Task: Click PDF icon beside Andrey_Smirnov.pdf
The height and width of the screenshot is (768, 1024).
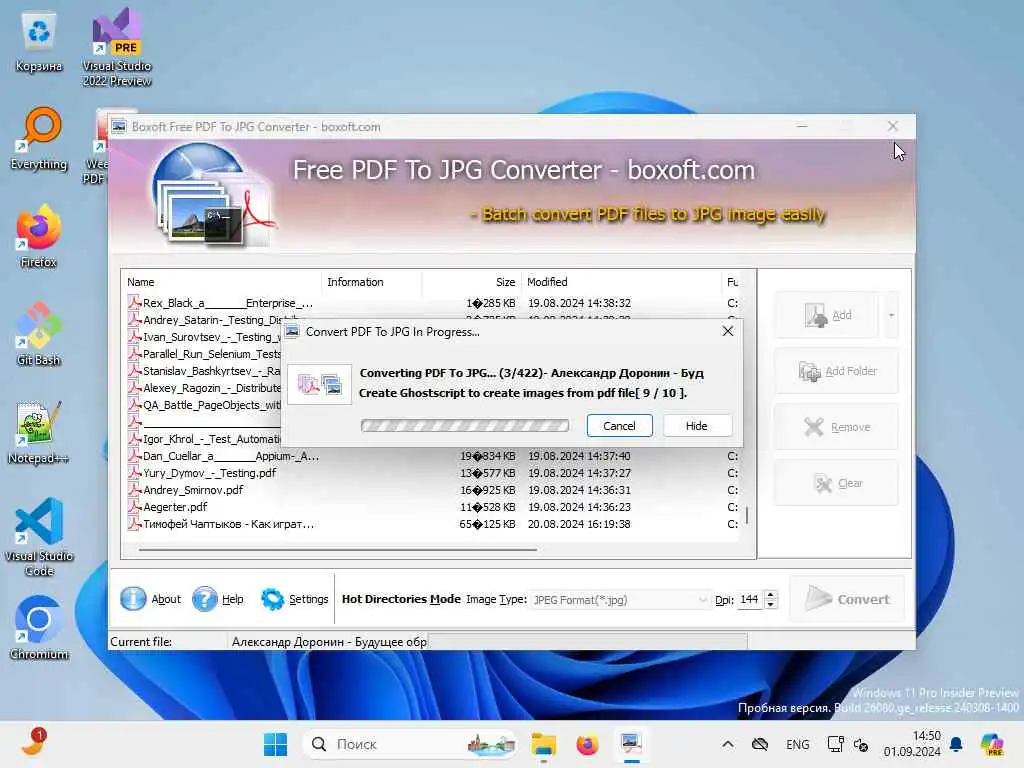Action: point(135,490)
